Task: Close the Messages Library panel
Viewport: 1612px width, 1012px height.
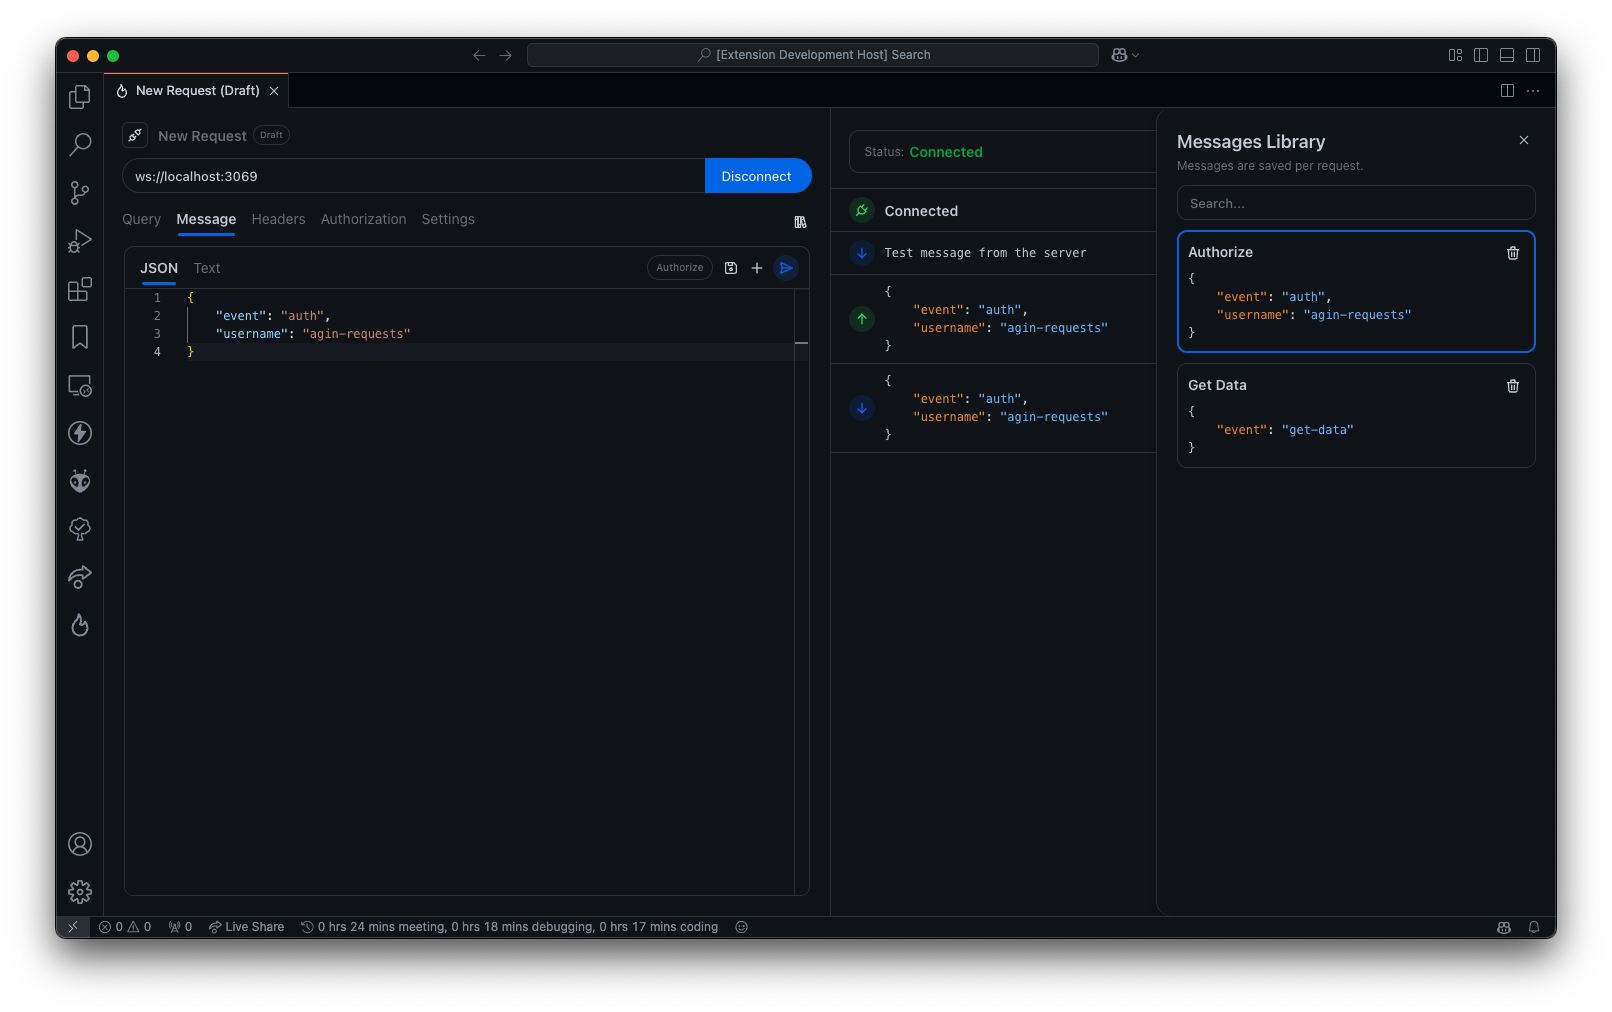Action: coord(1524,140)
